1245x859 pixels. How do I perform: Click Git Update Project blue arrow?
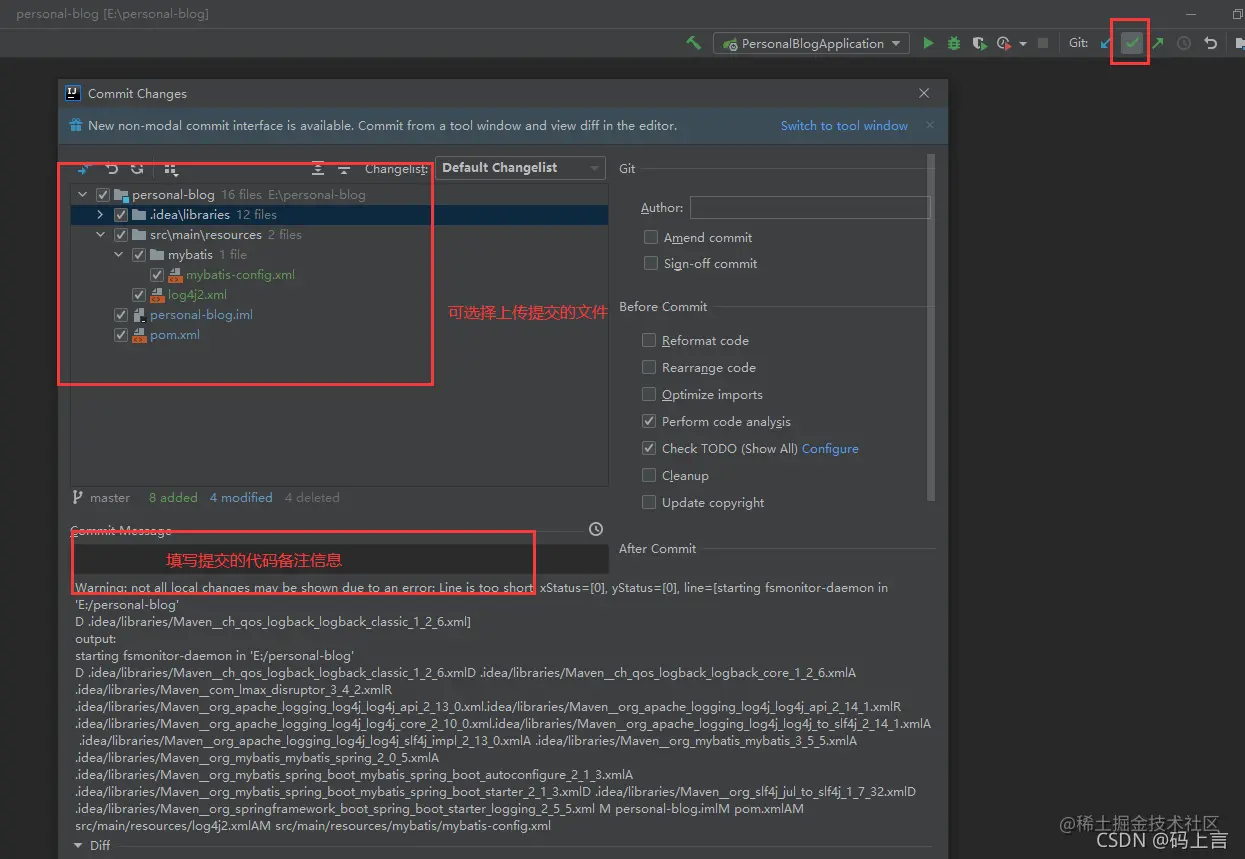[1106, 43]
